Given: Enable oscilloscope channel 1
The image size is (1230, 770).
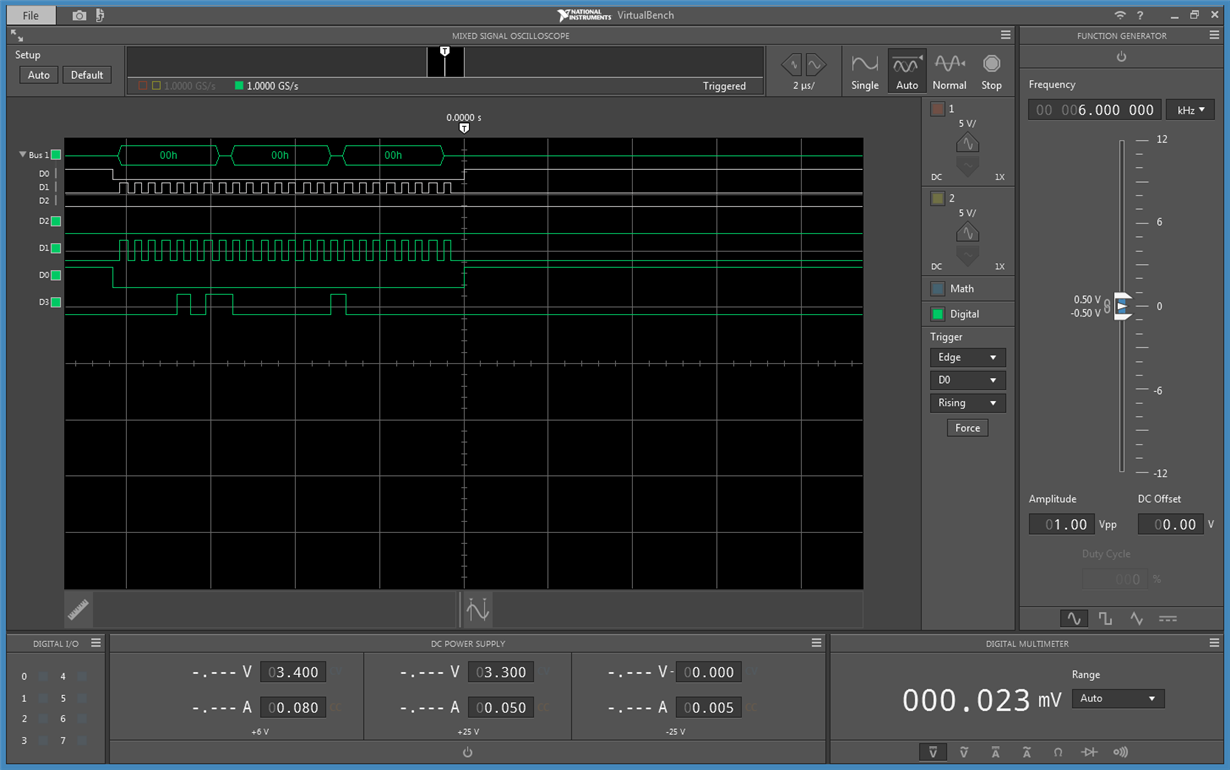Looking at the screenshot, I should pyautogui.click(x=938, y=109).
